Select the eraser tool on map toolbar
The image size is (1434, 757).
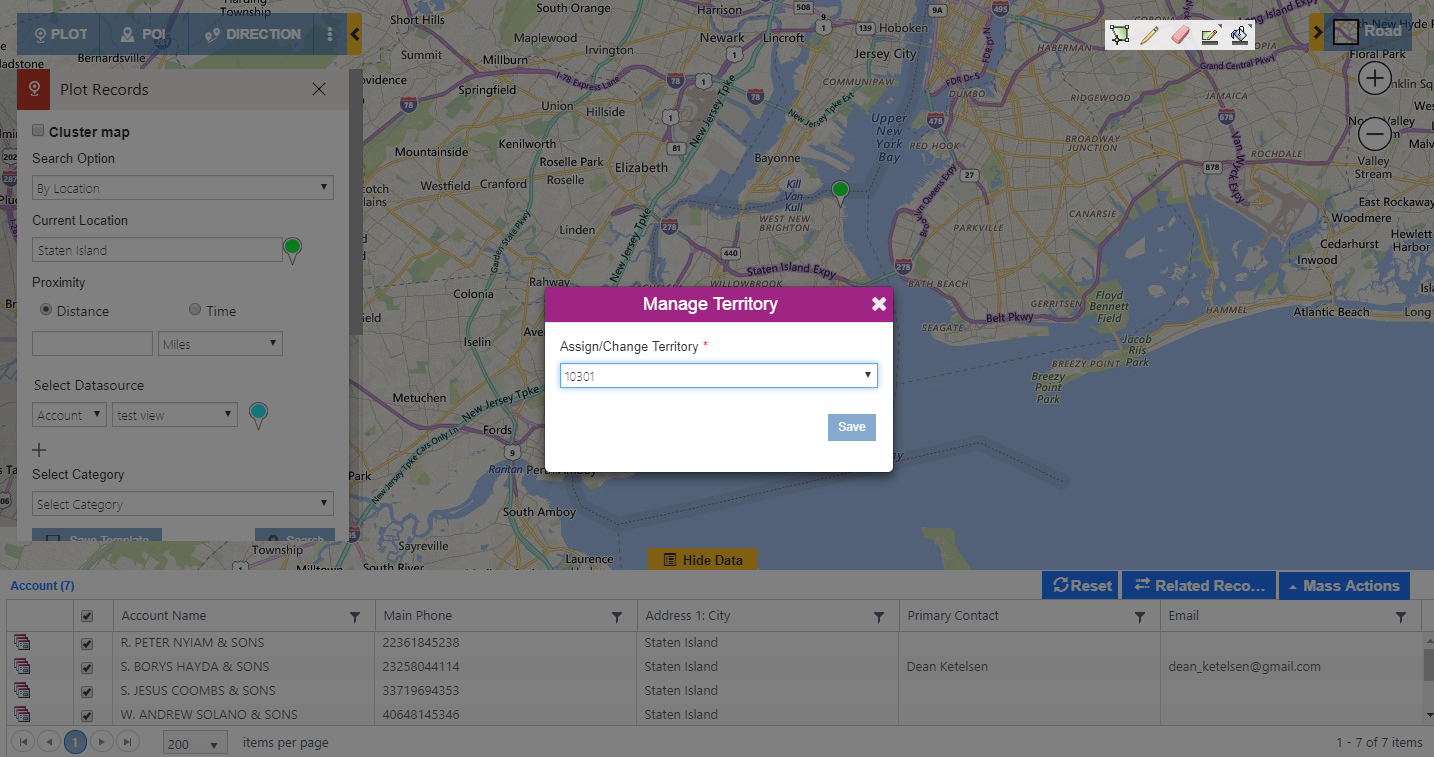pos(1180,35)
